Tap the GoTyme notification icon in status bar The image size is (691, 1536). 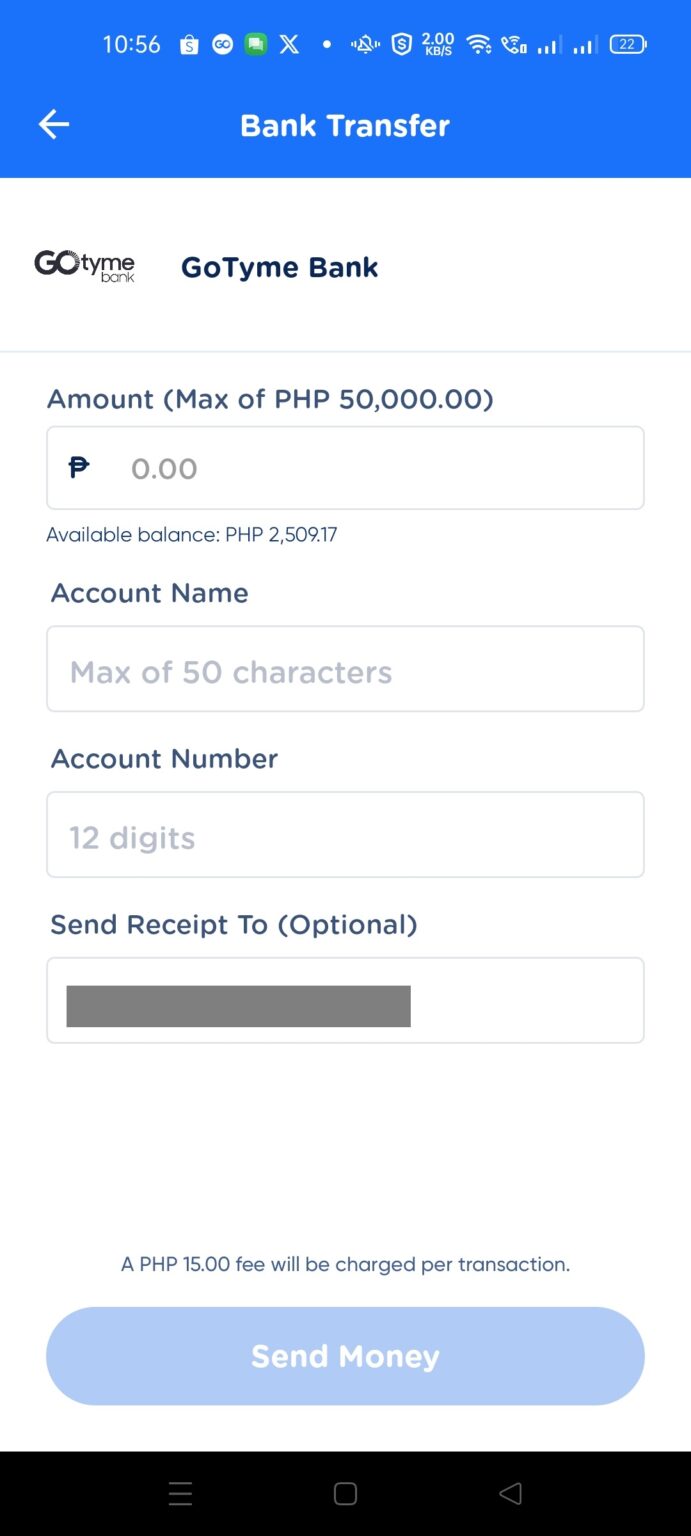222,44
